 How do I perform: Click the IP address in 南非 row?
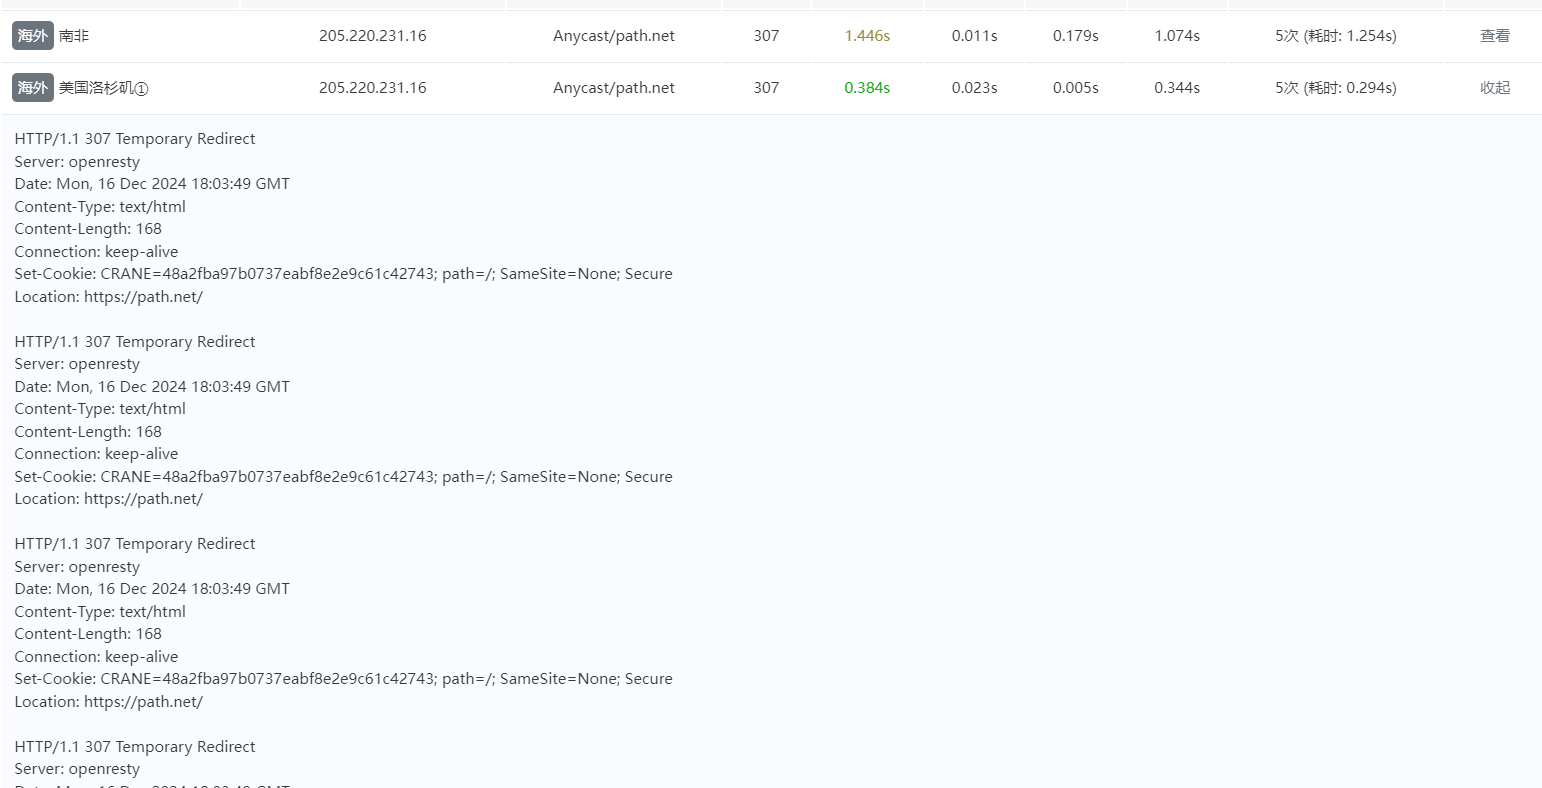click(372, 36)
